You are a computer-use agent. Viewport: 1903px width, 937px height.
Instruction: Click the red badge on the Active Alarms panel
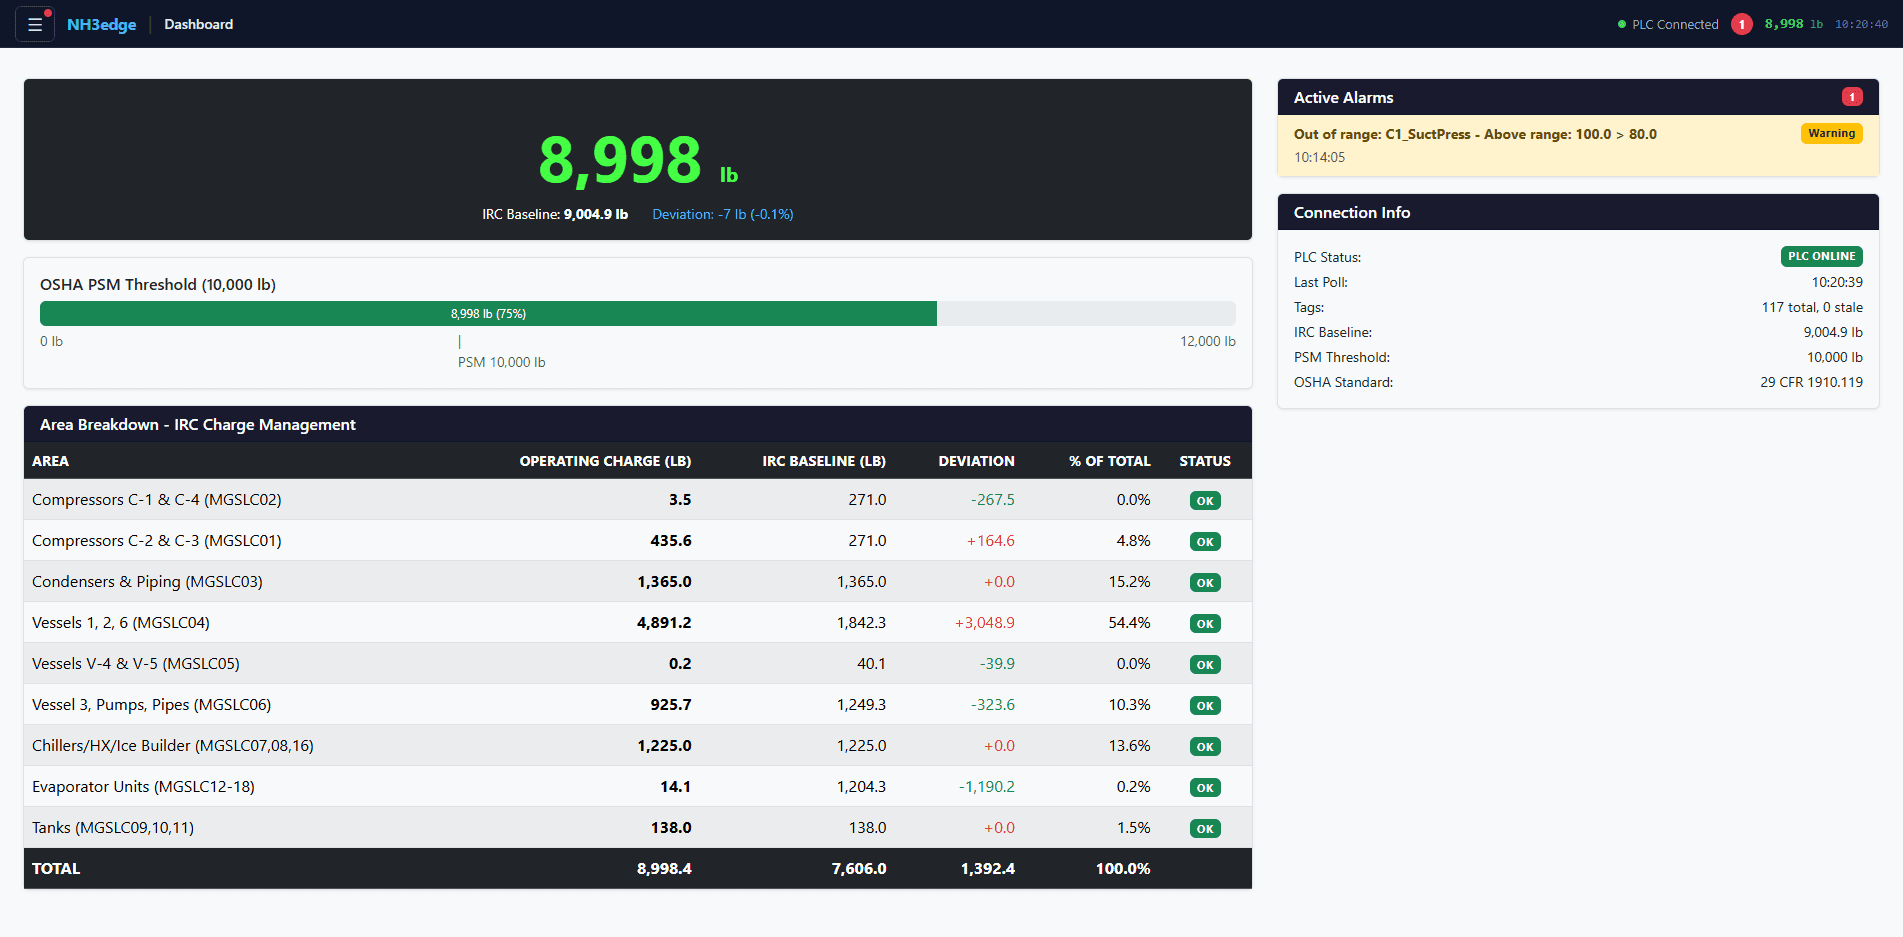1852,96
